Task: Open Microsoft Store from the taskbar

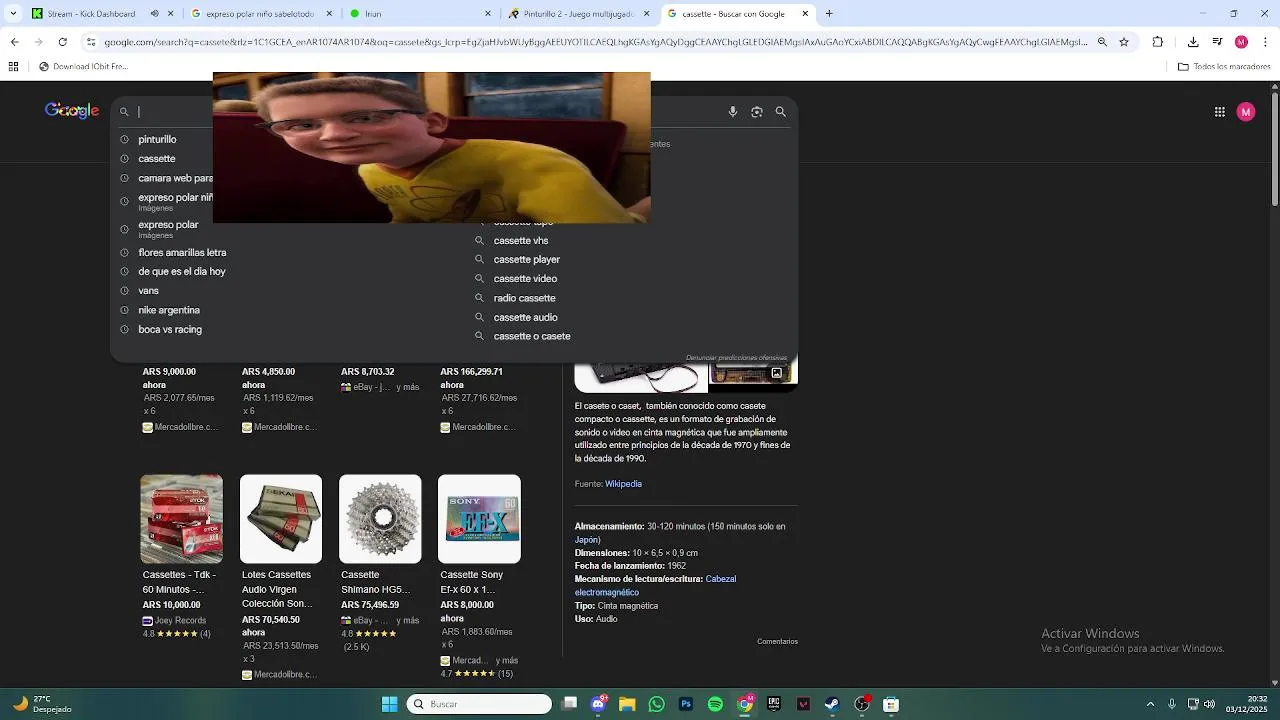Action: pyautogui.click(x=891, y=704)
